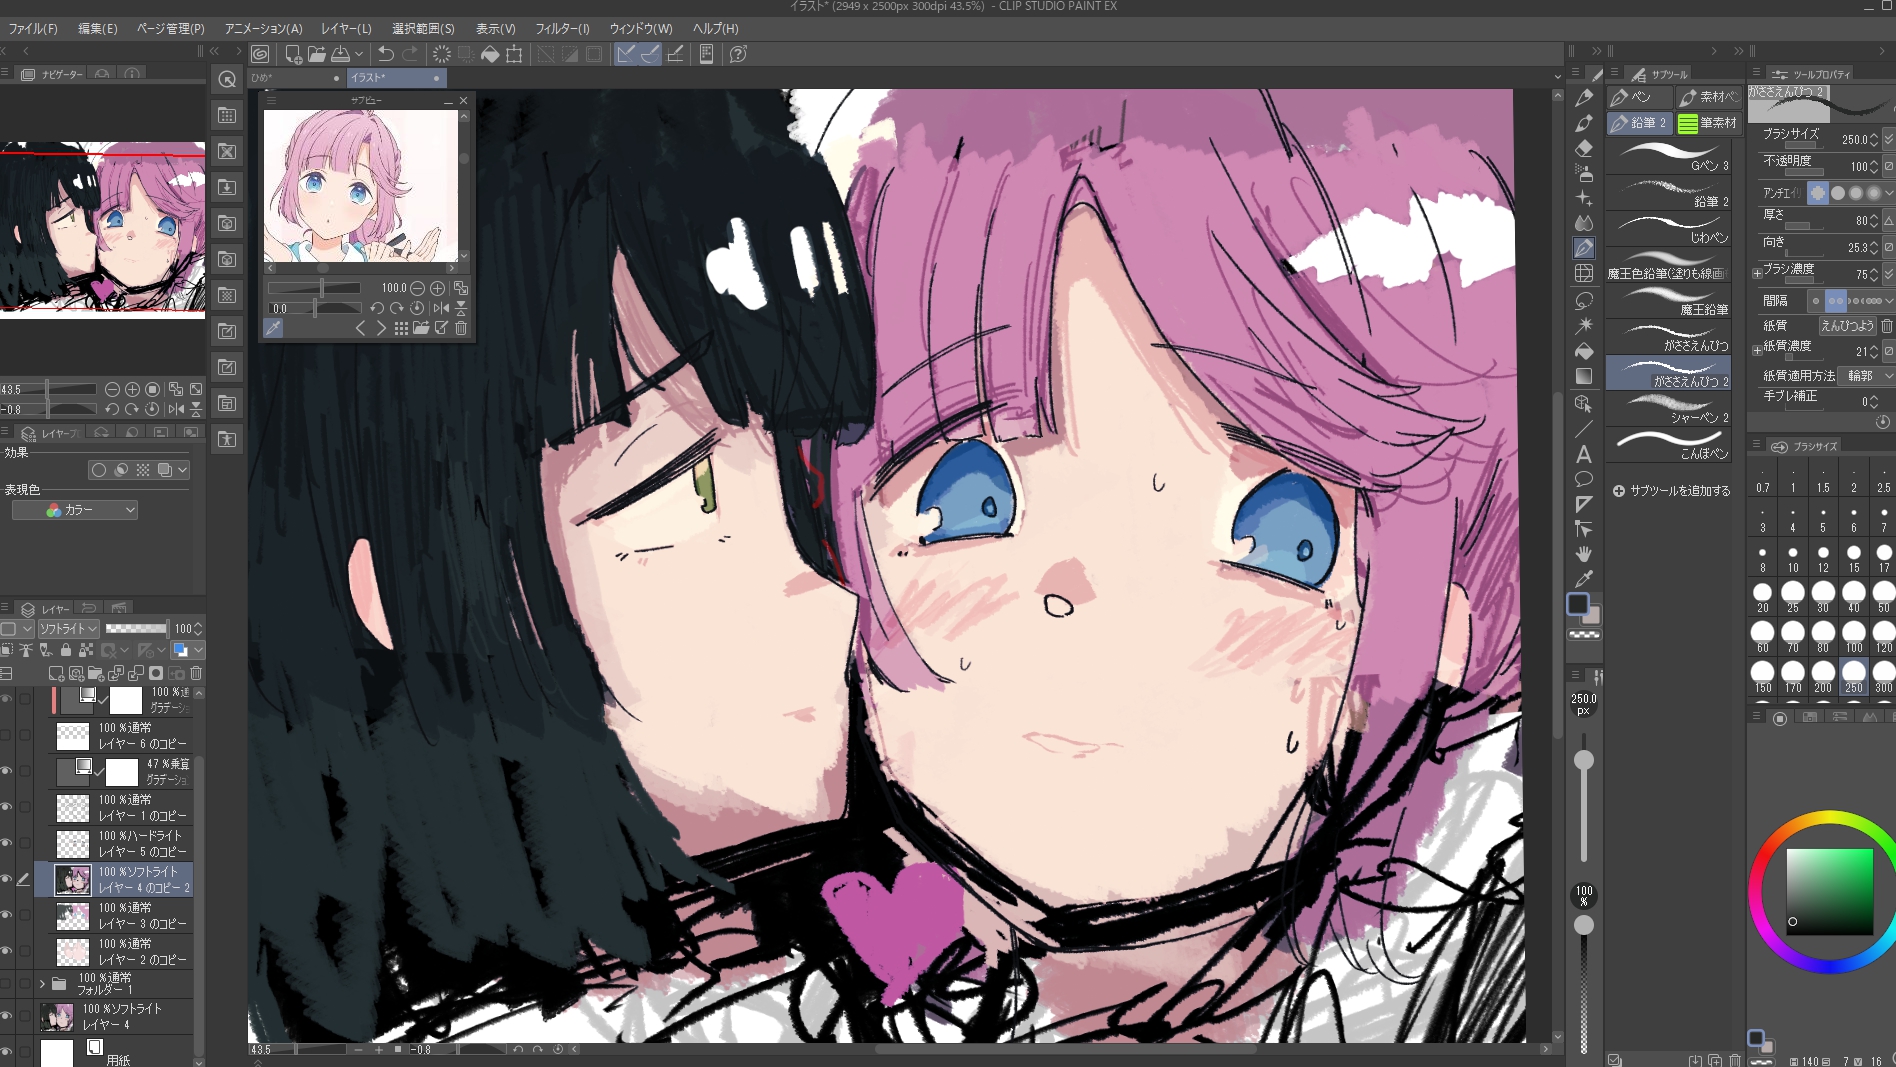Click inside the green color square picker
This screenshot has width=1896, height=1067.
(x=1829, y=890)
